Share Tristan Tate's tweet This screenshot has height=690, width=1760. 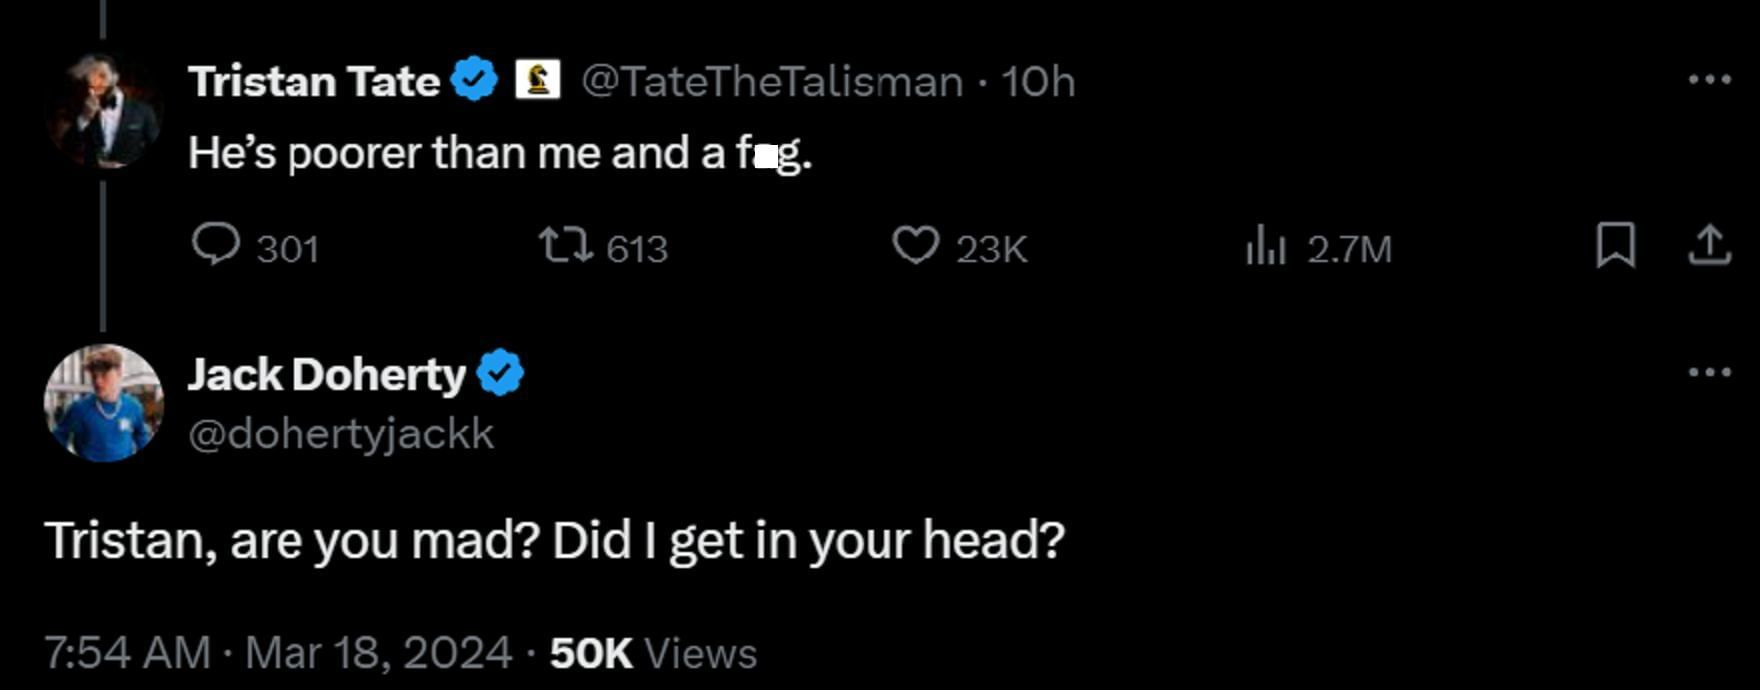coord(1709,246)
